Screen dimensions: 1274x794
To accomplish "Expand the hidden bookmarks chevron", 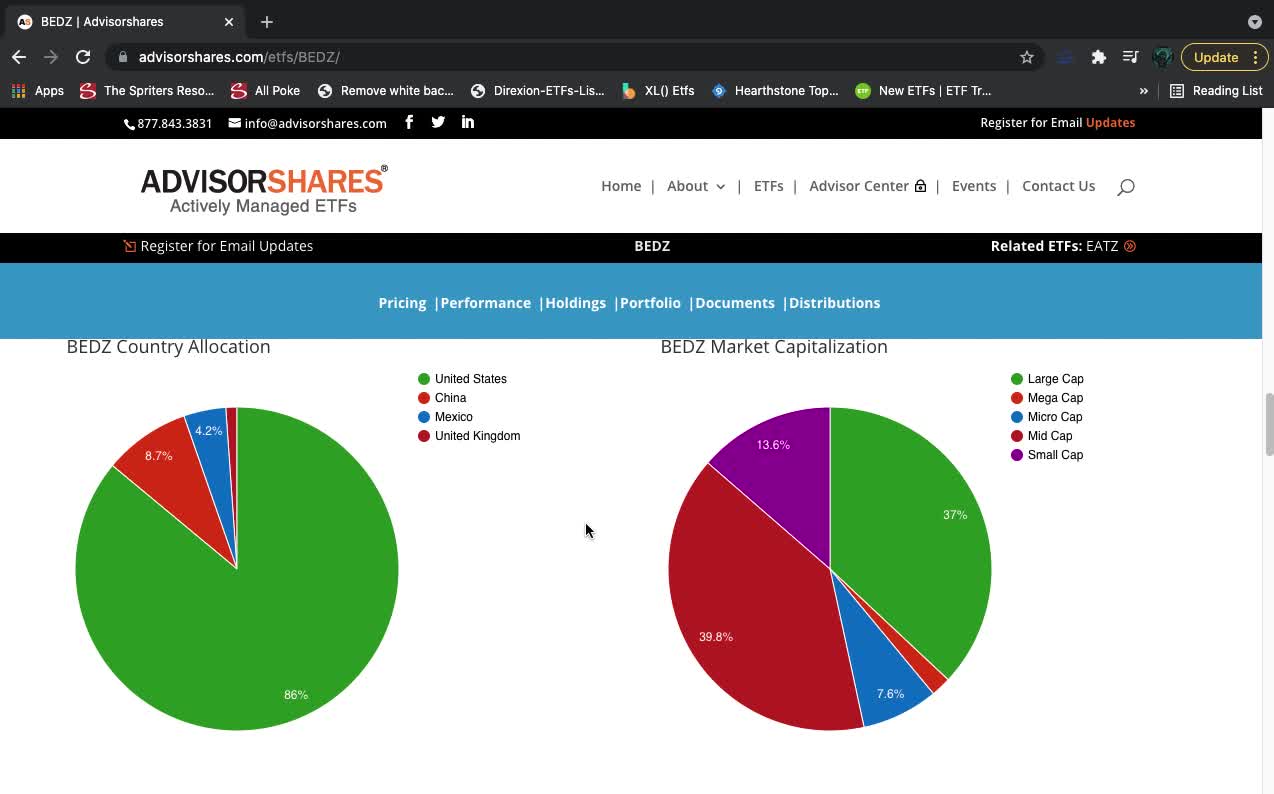I will (x=1143, y=90).
